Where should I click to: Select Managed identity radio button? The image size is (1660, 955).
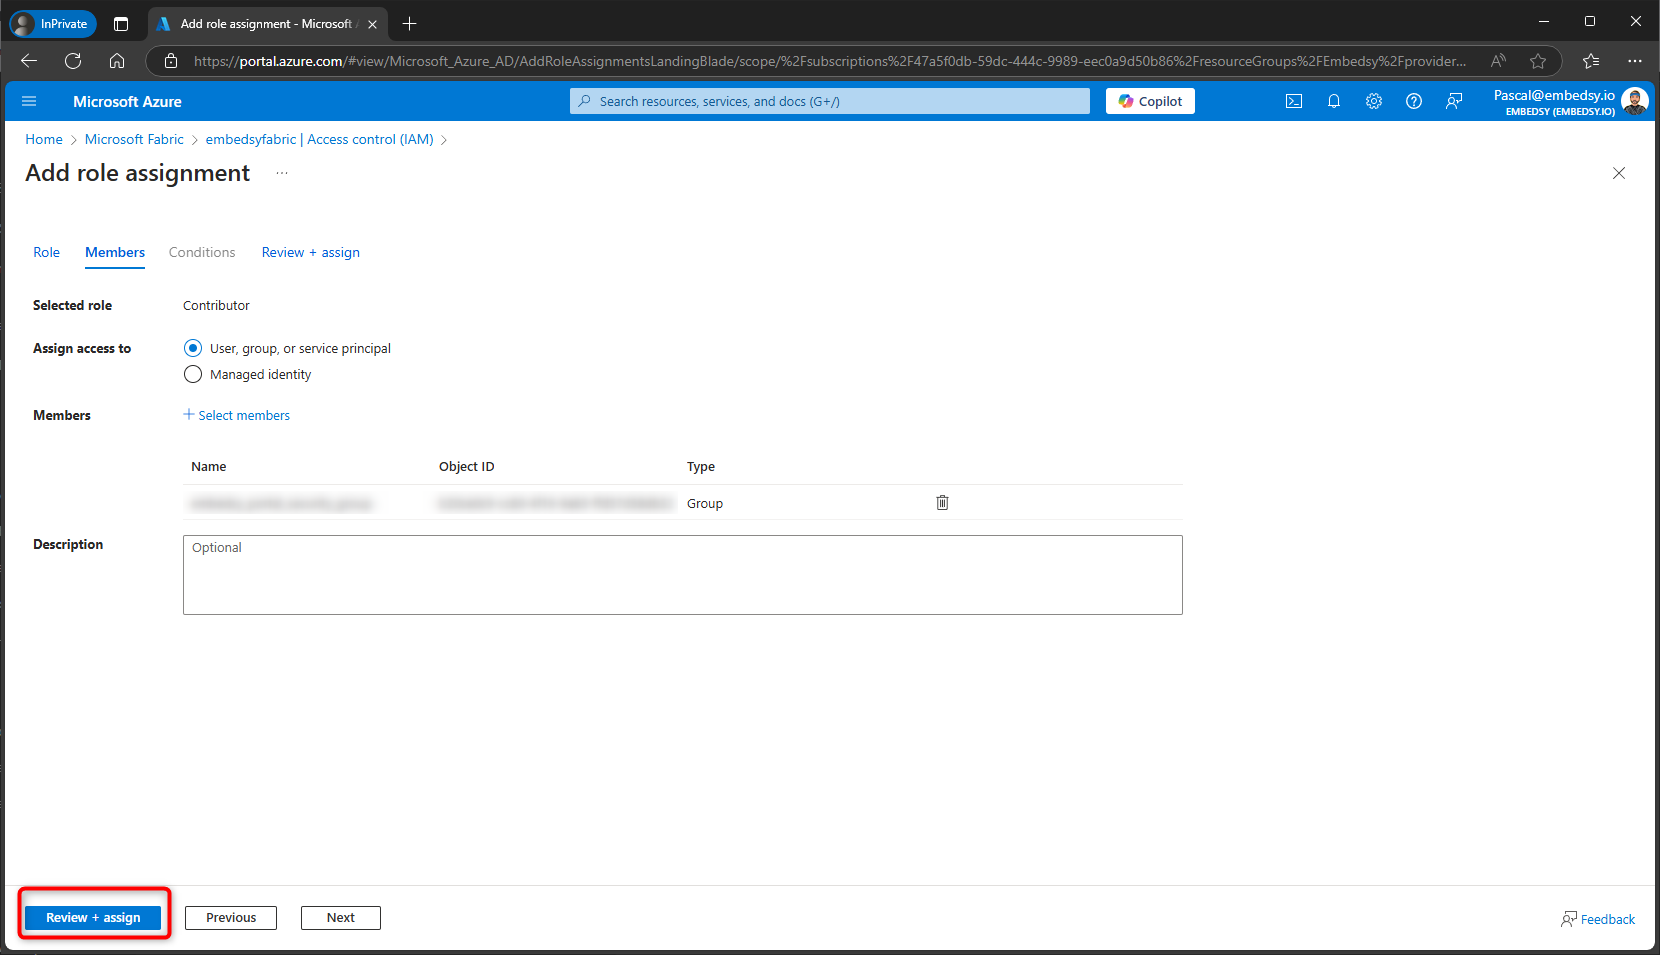[x=193, y=374]
